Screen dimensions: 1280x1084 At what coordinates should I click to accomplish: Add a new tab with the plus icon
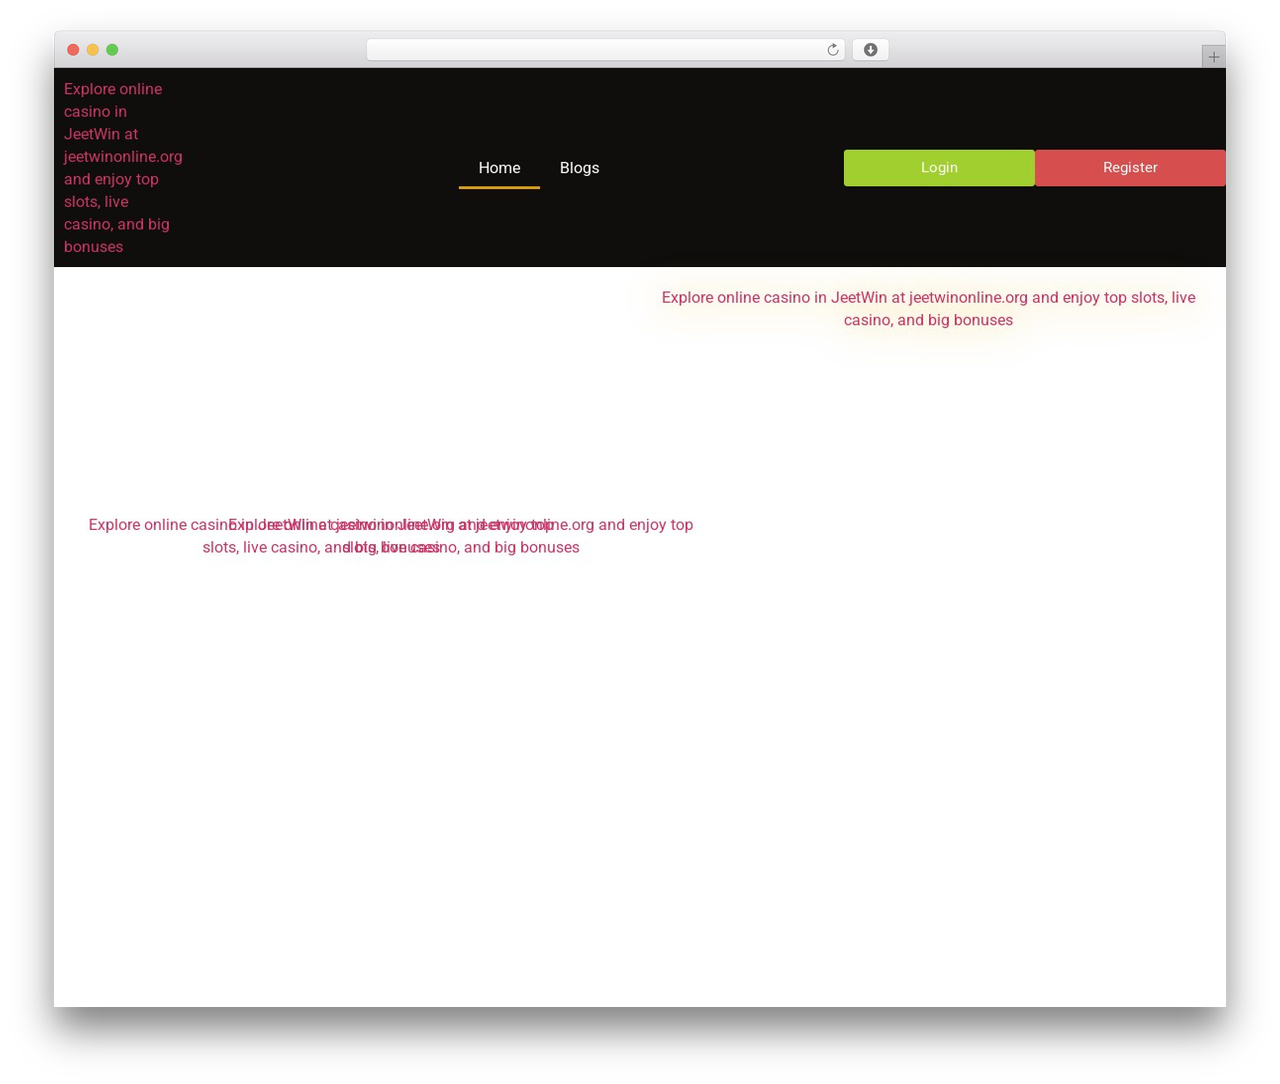point(1213,57)
